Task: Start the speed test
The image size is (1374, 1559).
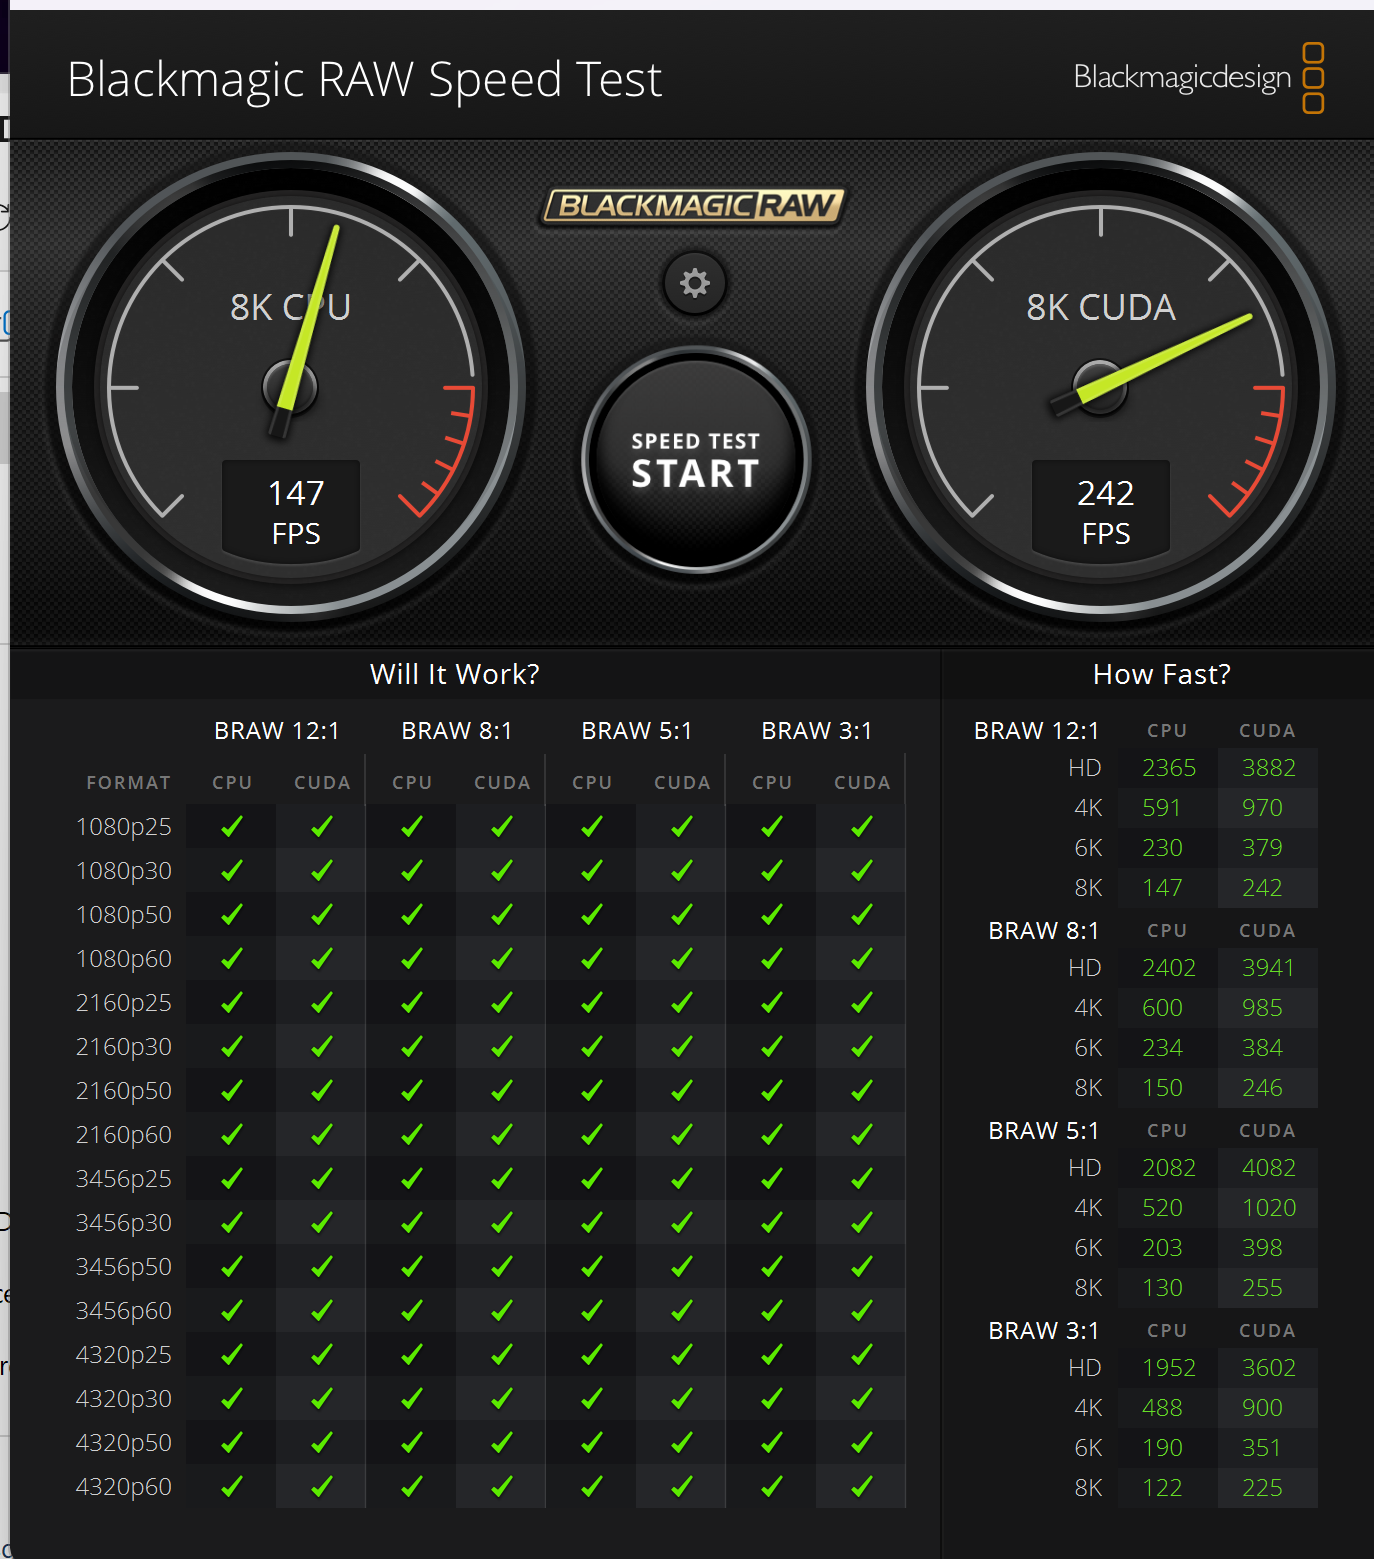Action: point(696,460)
